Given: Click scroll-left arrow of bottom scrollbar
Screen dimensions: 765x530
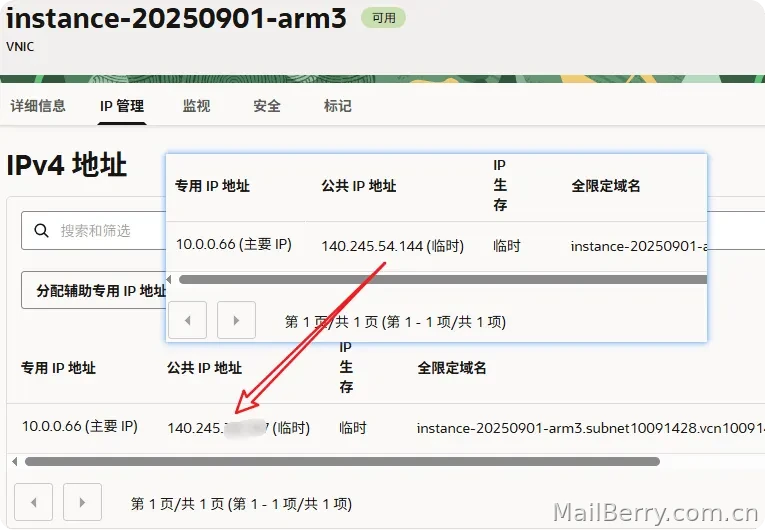Looking at the screenshot, I should pos(15,461).
